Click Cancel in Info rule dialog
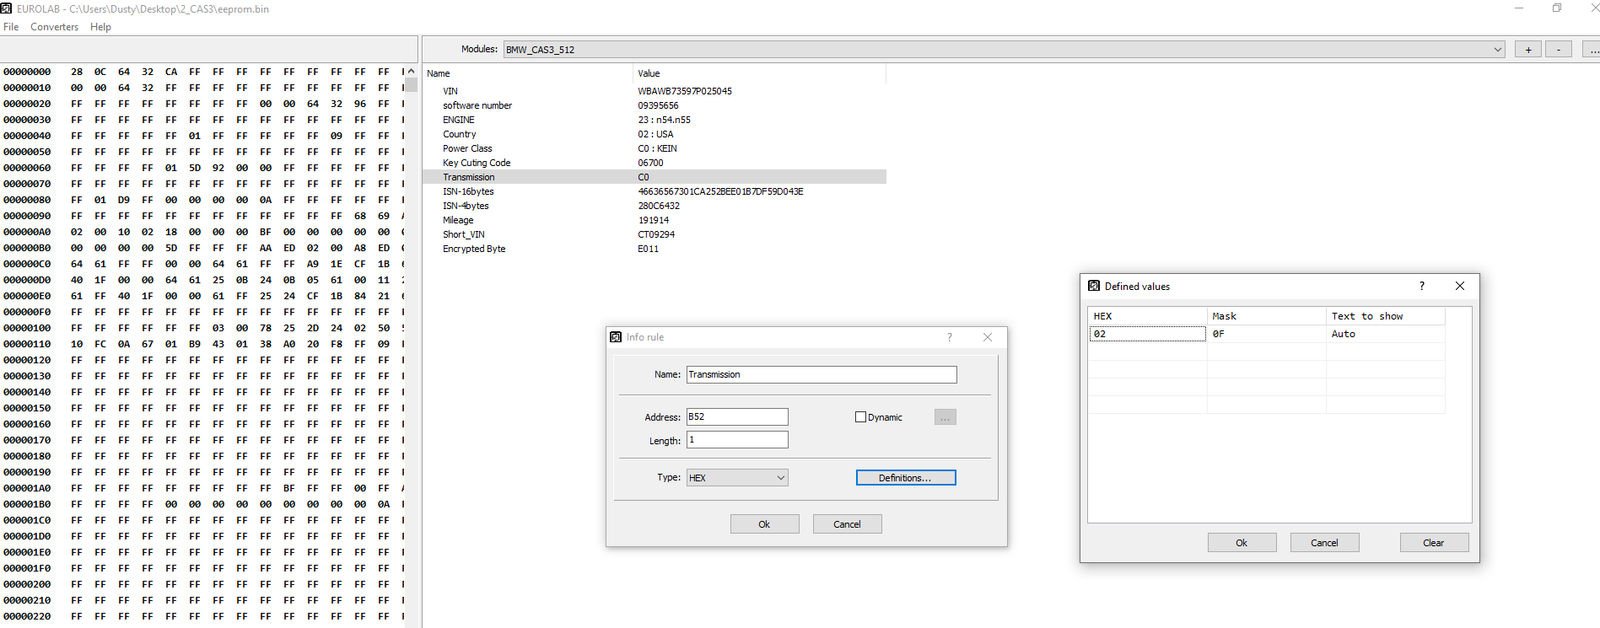The width and height of the screenshot is (1600, 628). 847,524
